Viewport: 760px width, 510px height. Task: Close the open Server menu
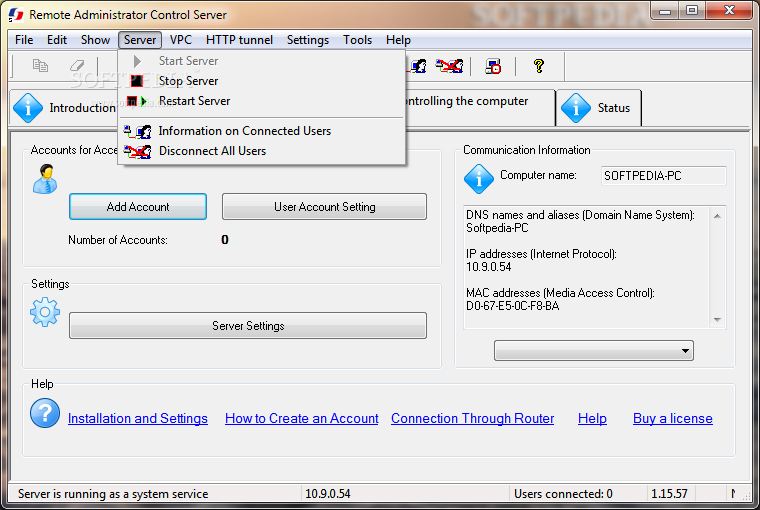(x=140, y=40)
